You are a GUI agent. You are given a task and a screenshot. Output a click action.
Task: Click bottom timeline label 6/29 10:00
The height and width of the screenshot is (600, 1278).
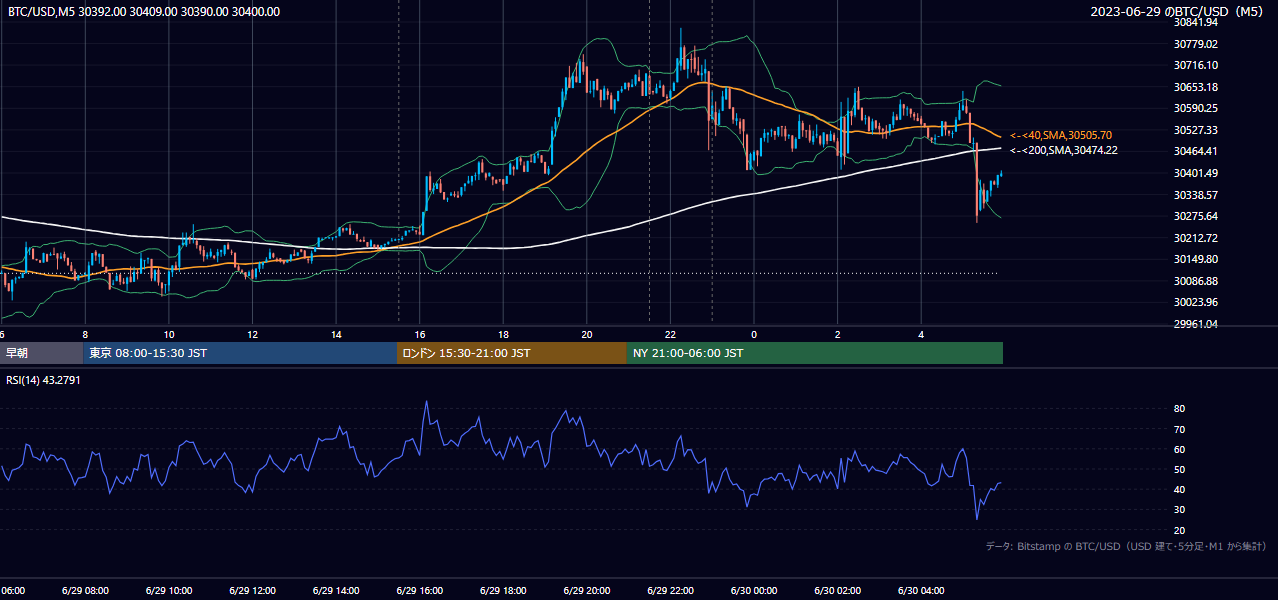pyautogui.click(x=168, y=591)
